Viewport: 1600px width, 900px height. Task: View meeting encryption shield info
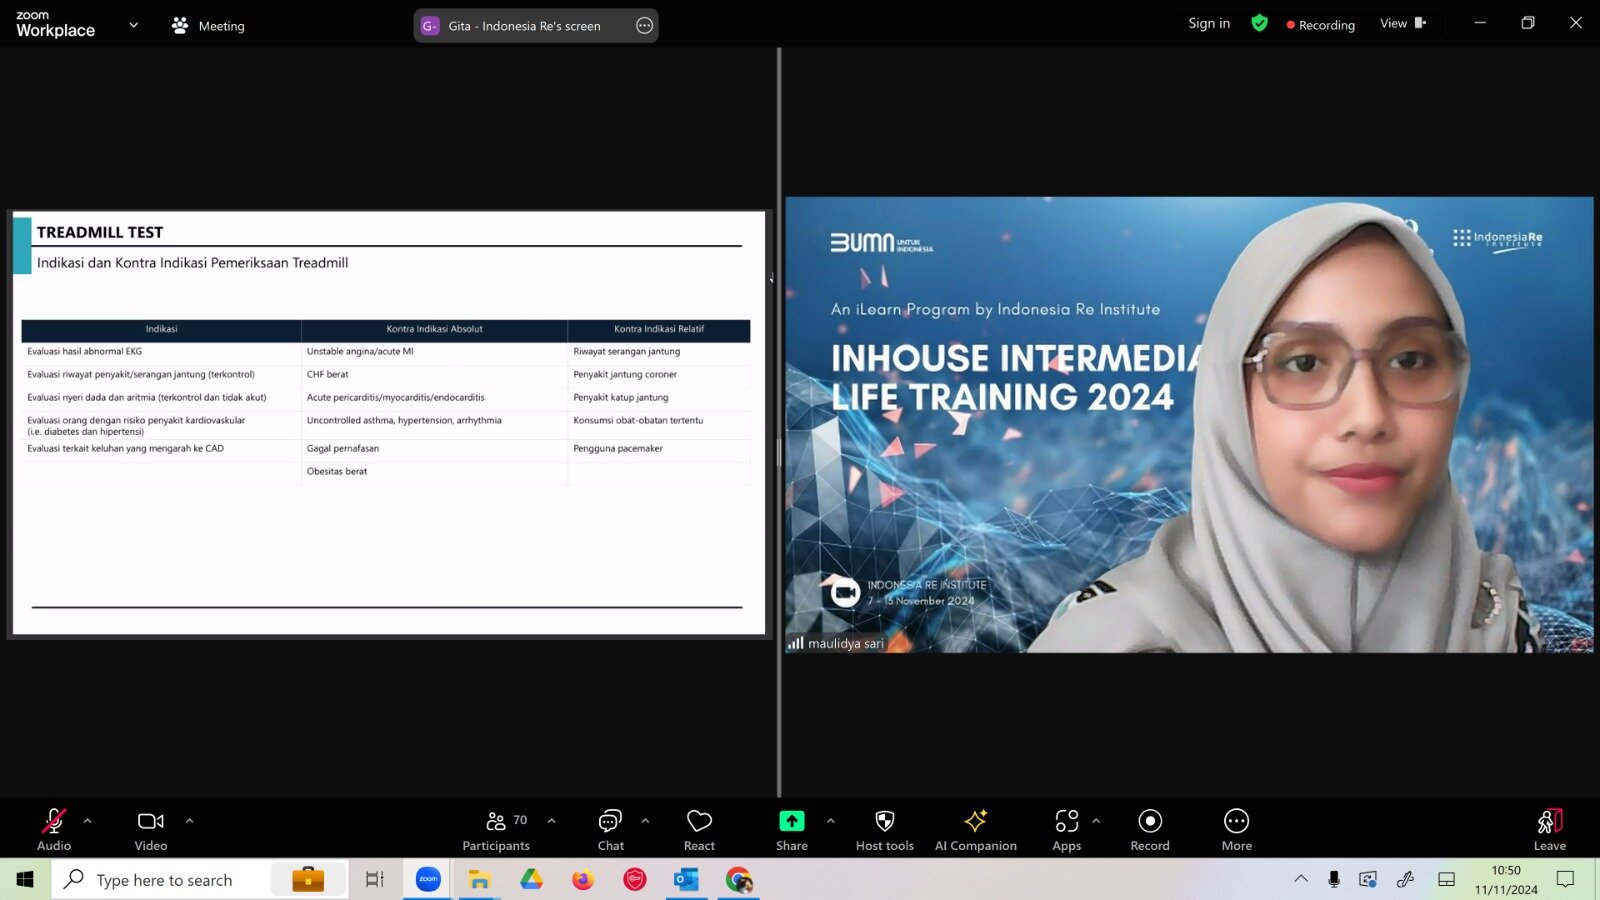click(1260, 23)
